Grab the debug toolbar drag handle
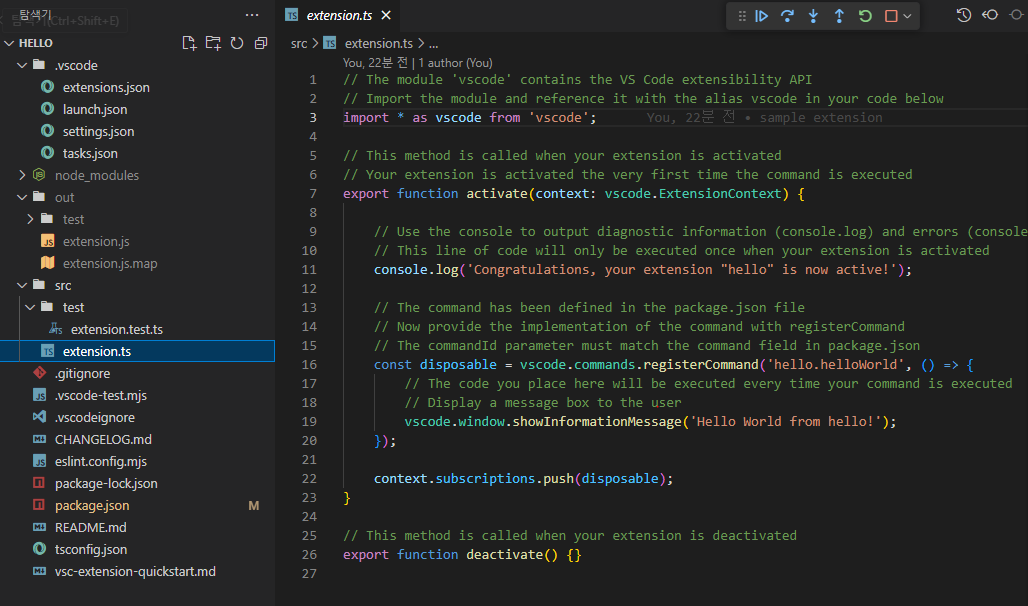 click(742, 16)
